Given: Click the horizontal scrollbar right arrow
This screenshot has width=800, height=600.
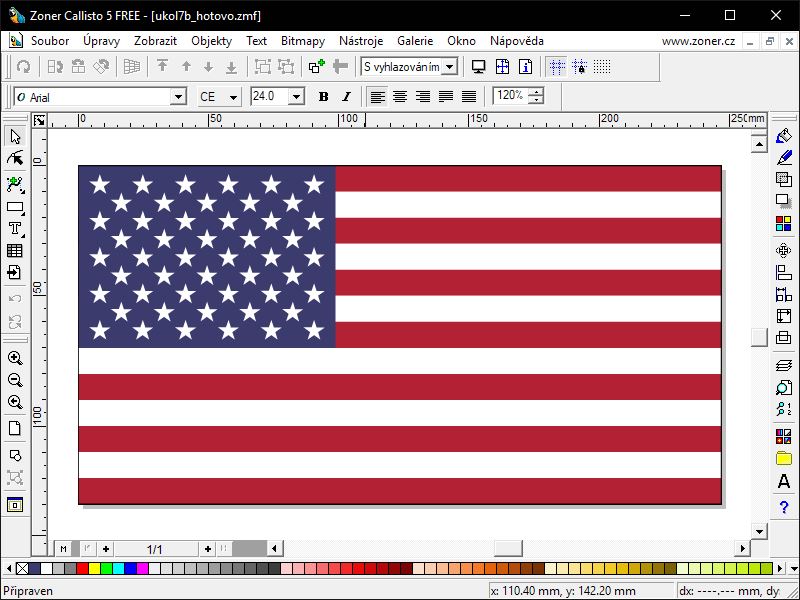Looking at the screenshot, I should [x=743, y=548].
